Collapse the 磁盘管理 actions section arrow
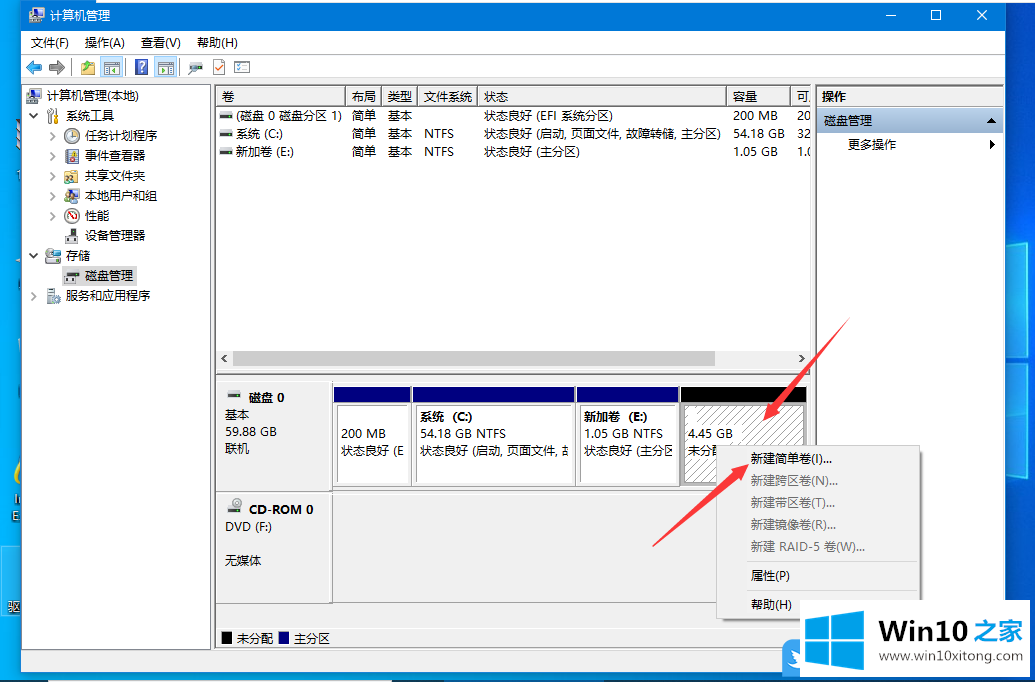This screenshot has height=682, width=1035. [991, 121]
